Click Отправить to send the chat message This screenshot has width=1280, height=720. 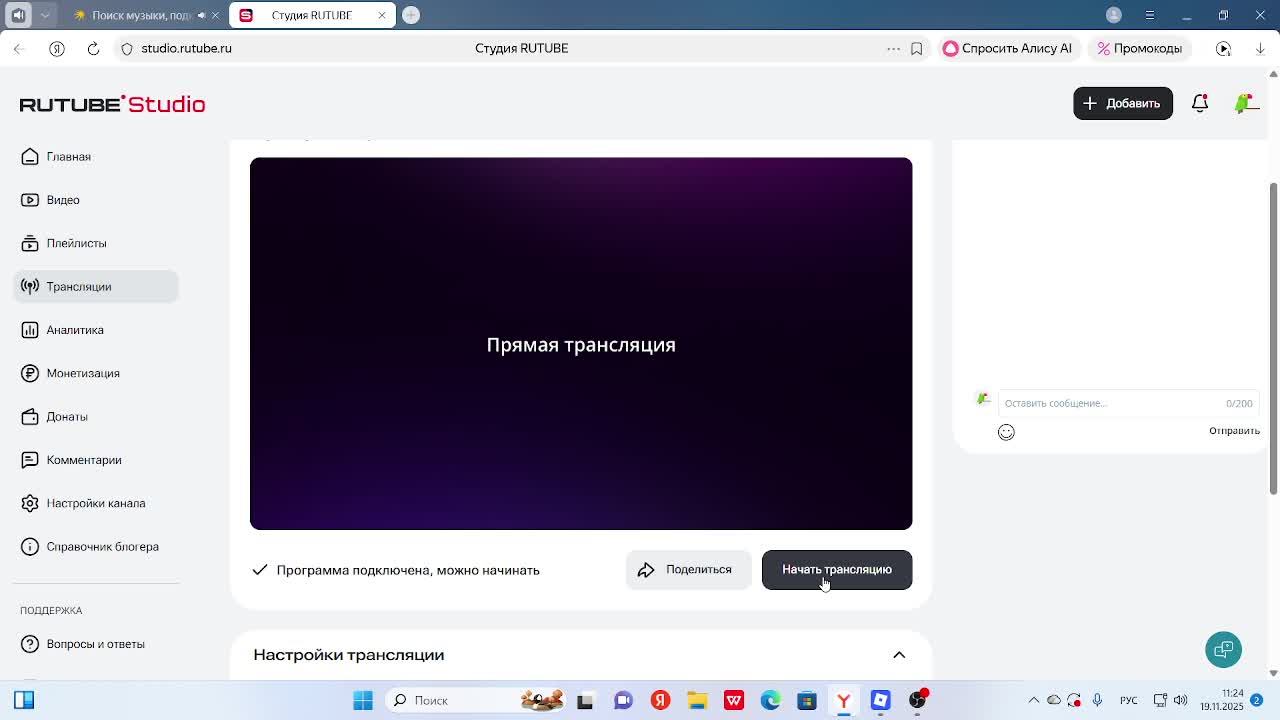coord(1234,431)
